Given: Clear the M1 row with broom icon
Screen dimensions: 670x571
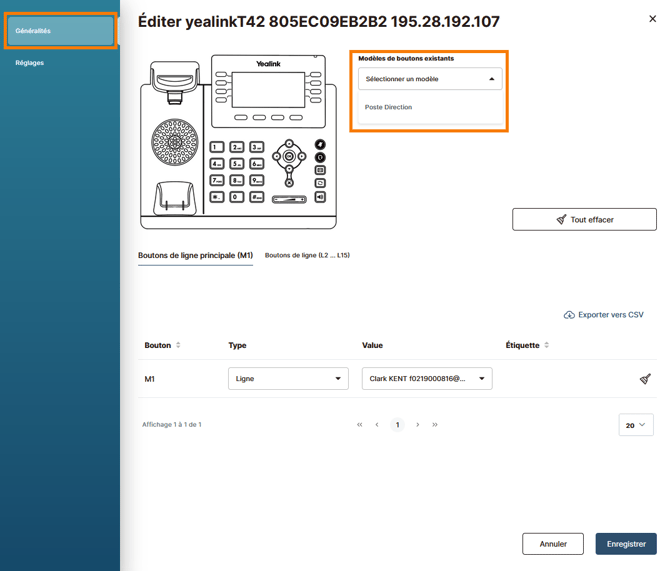Looking at the screenshot, I should point(645,379).
